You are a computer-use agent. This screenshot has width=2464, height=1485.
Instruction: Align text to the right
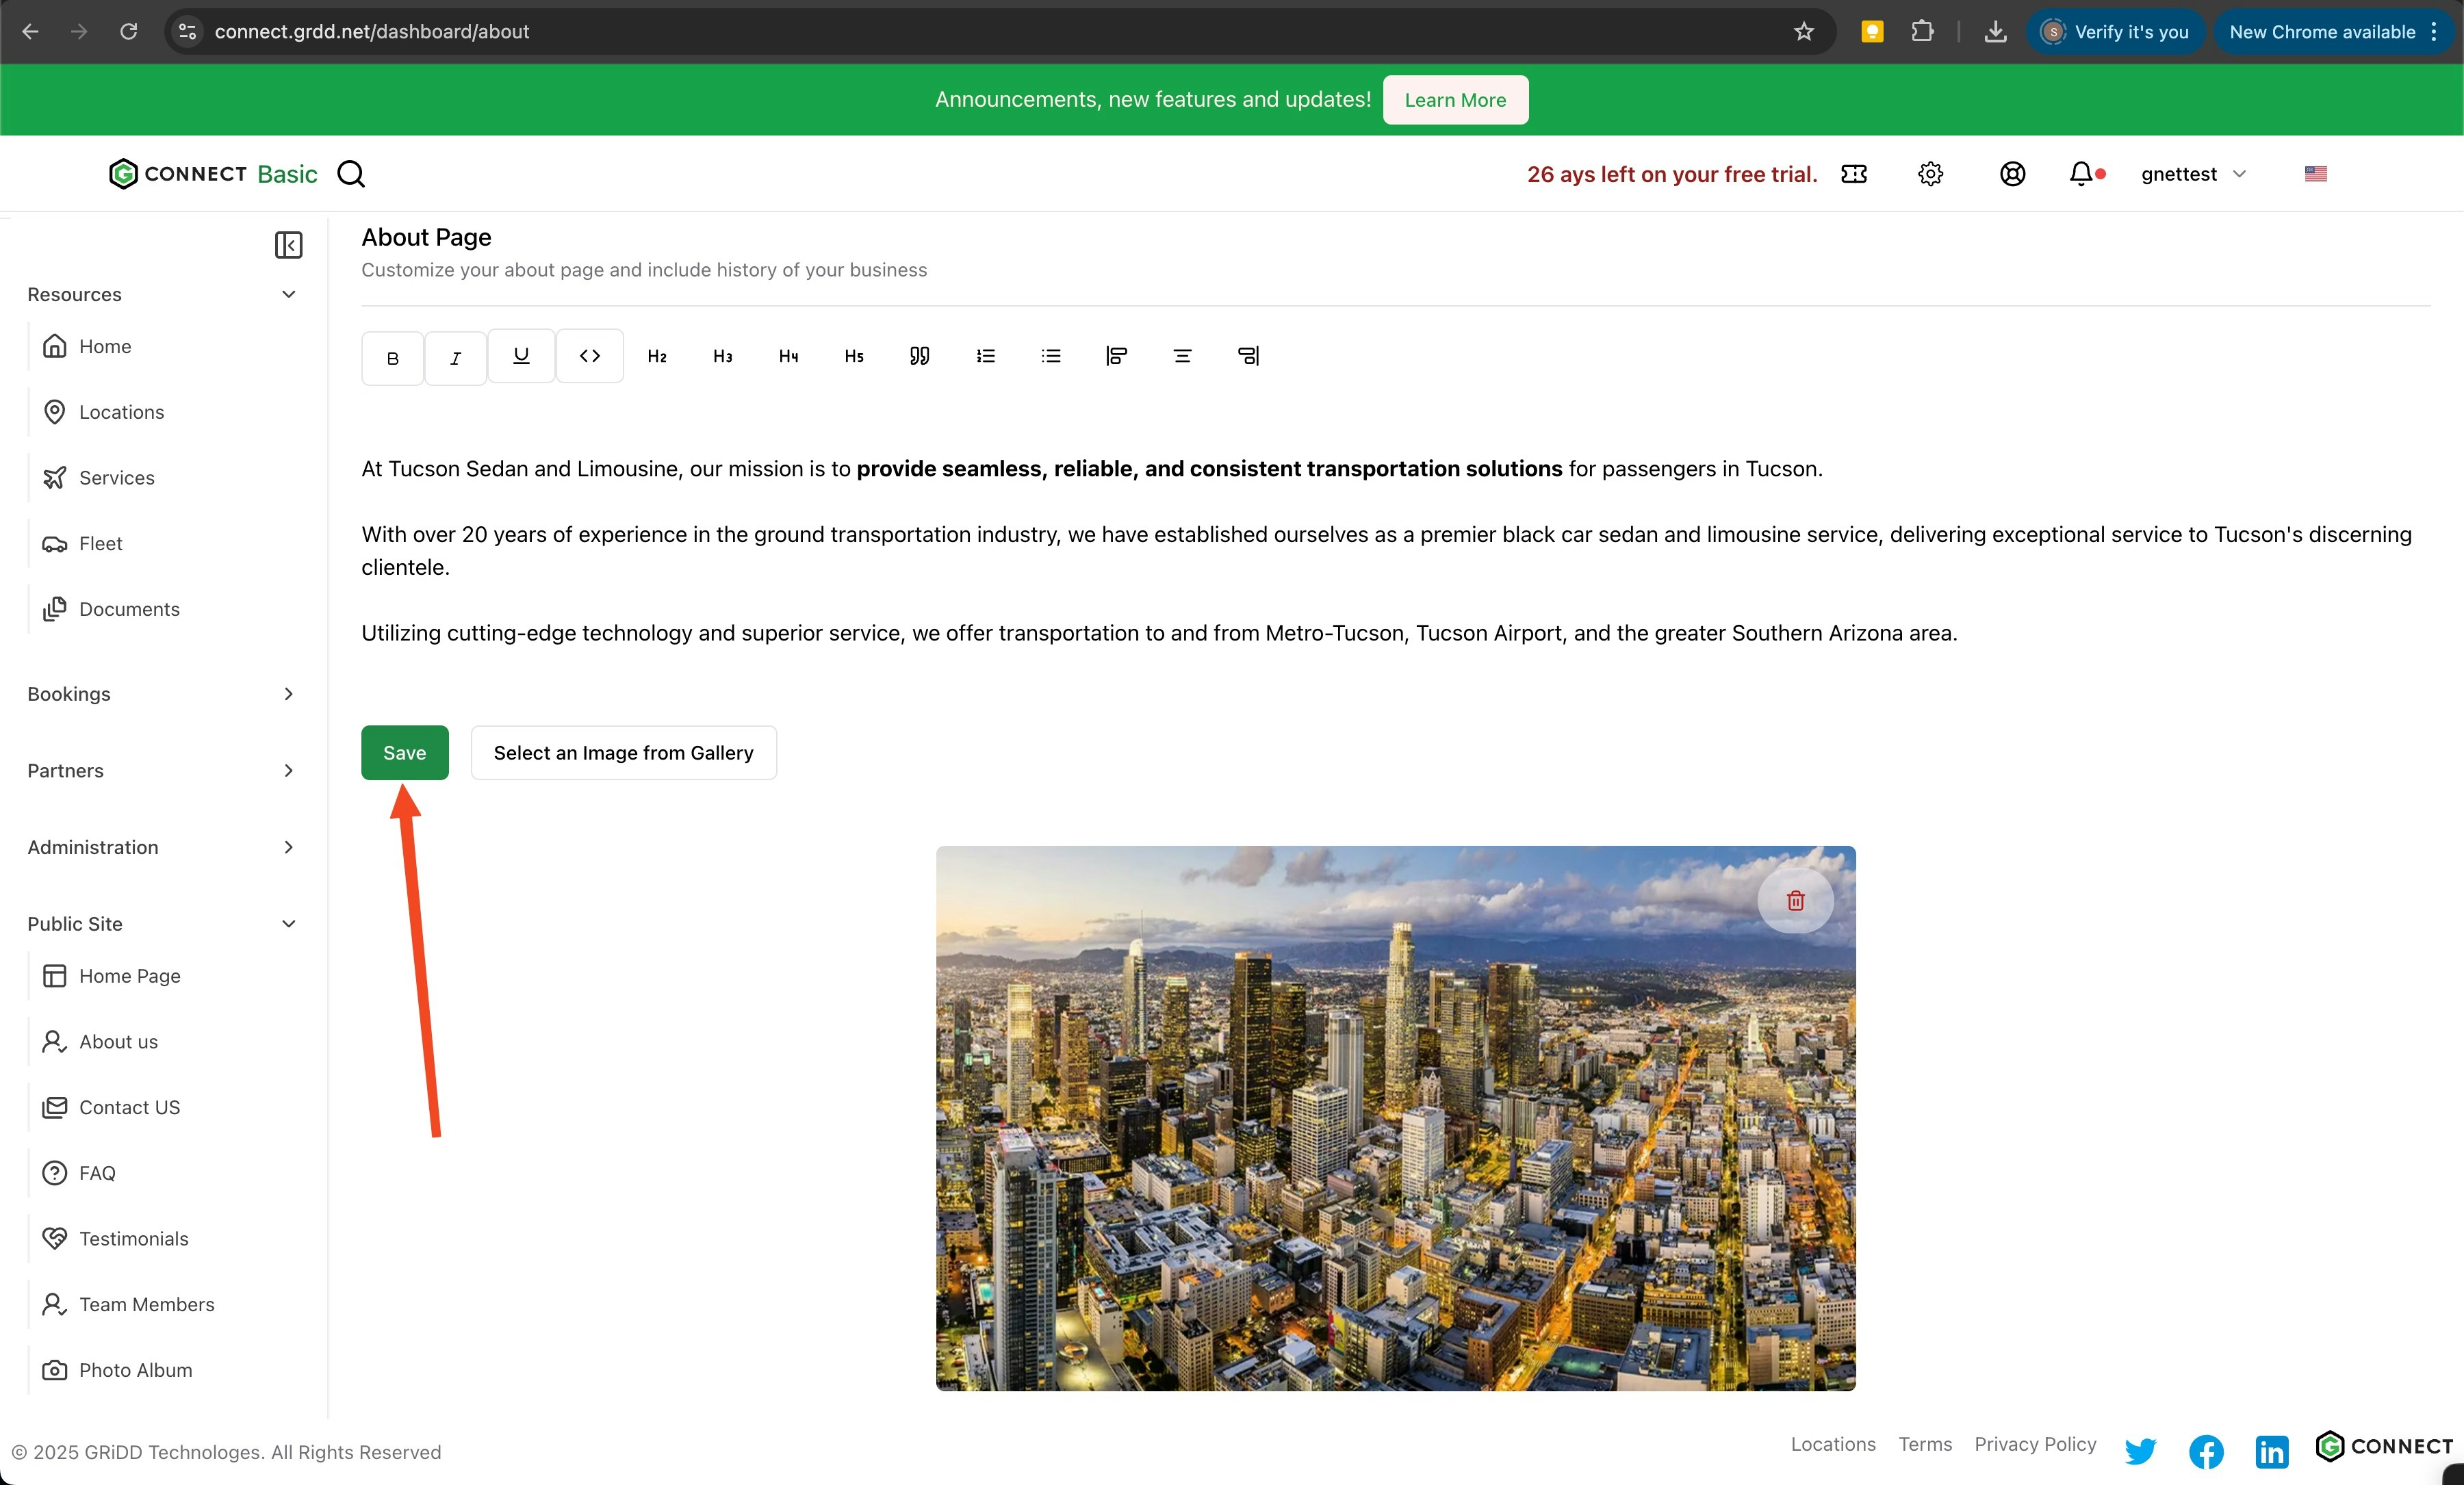(1247, 356)
